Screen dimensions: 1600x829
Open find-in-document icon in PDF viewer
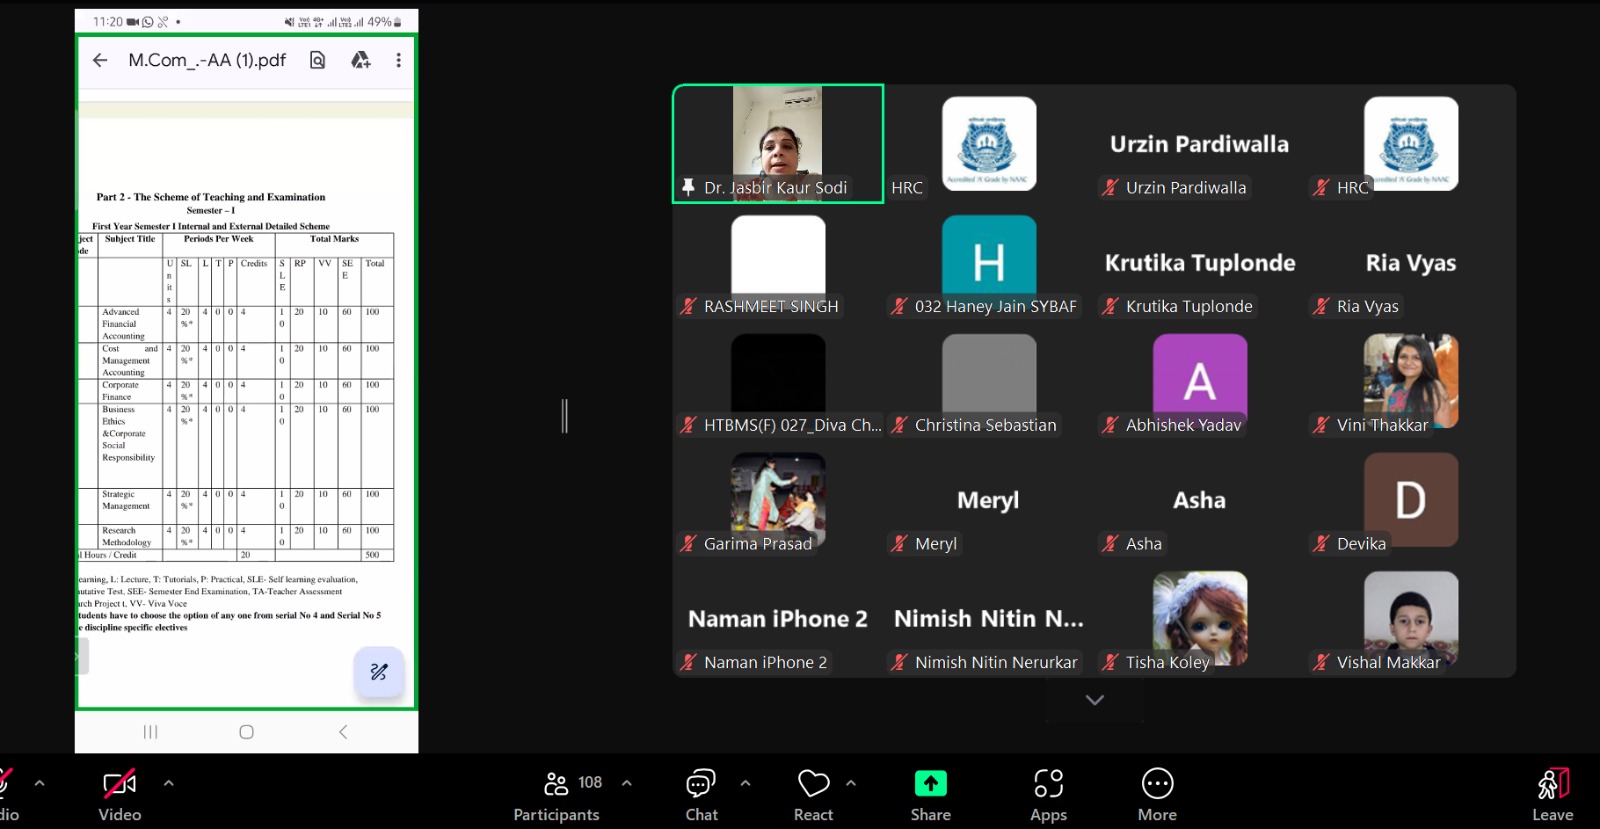pyautogui.click(x=317, y=60)
